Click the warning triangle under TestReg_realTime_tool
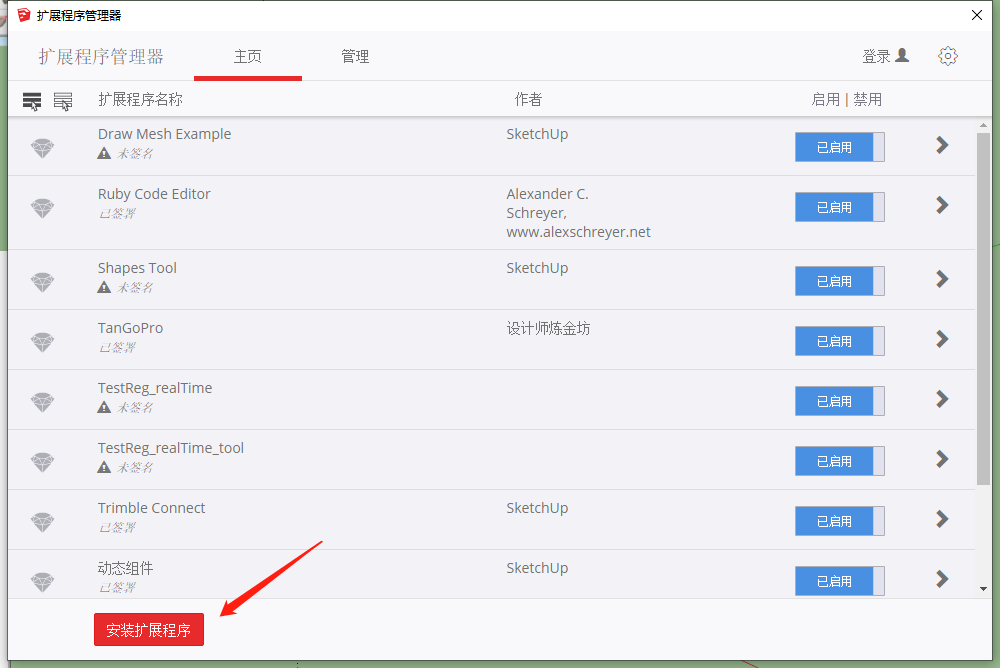This screenshot has width=1000, height=668. pos(104,467)
